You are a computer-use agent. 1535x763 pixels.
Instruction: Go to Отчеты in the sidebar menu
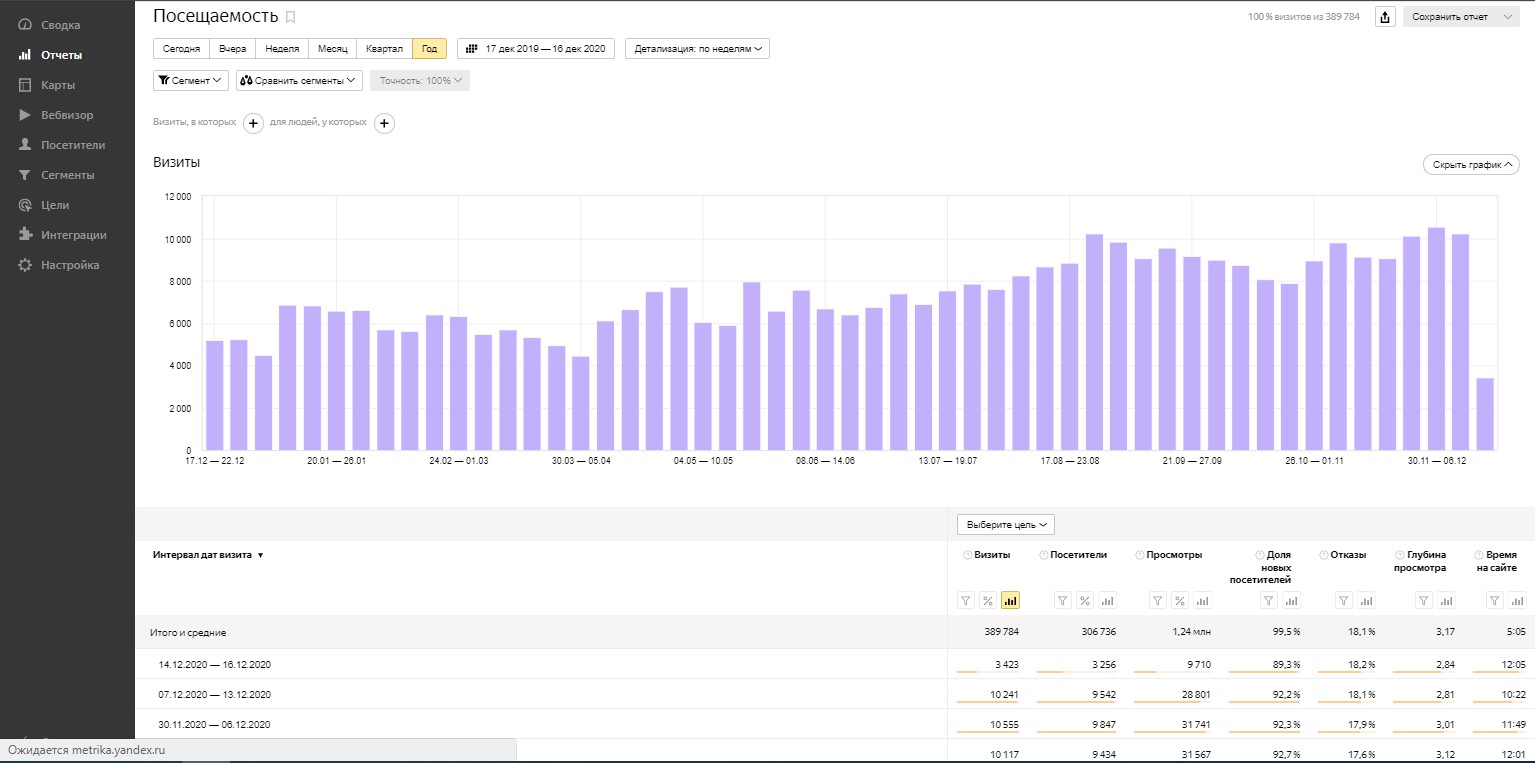(x=61, y=55)
